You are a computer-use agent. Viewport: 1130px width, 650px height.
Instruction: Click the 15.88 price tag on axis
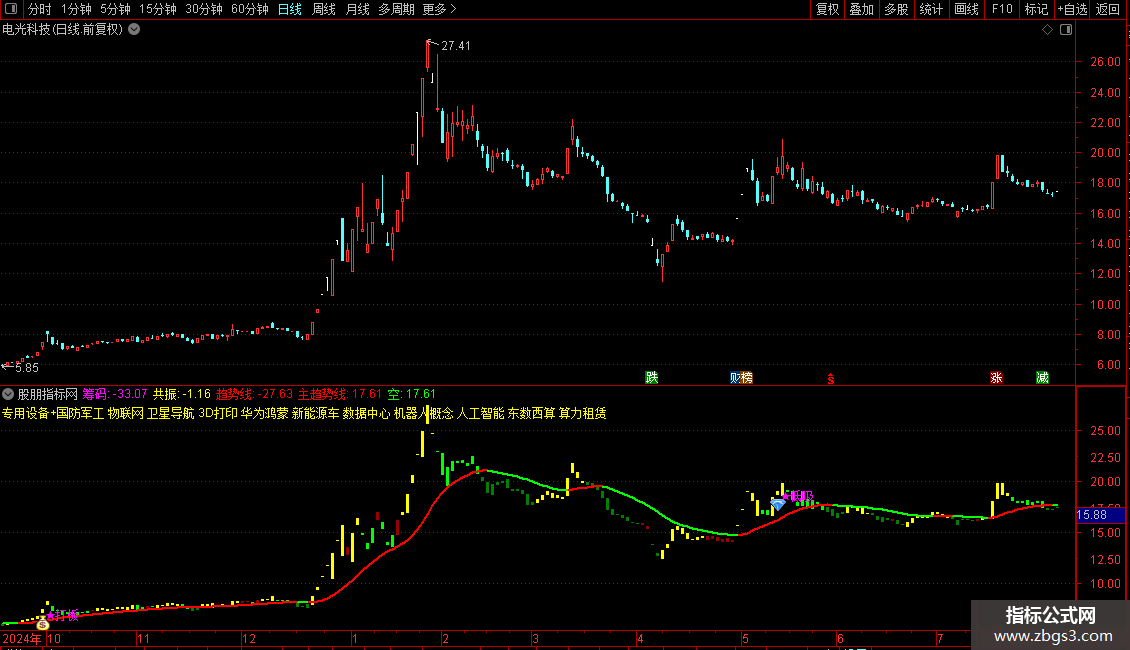coord(1100,515)
